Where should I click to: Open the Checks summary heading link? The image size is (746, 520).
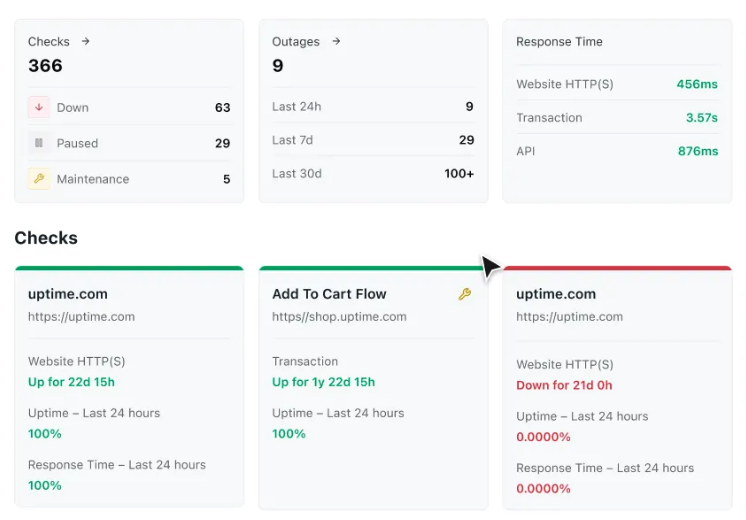49,42
